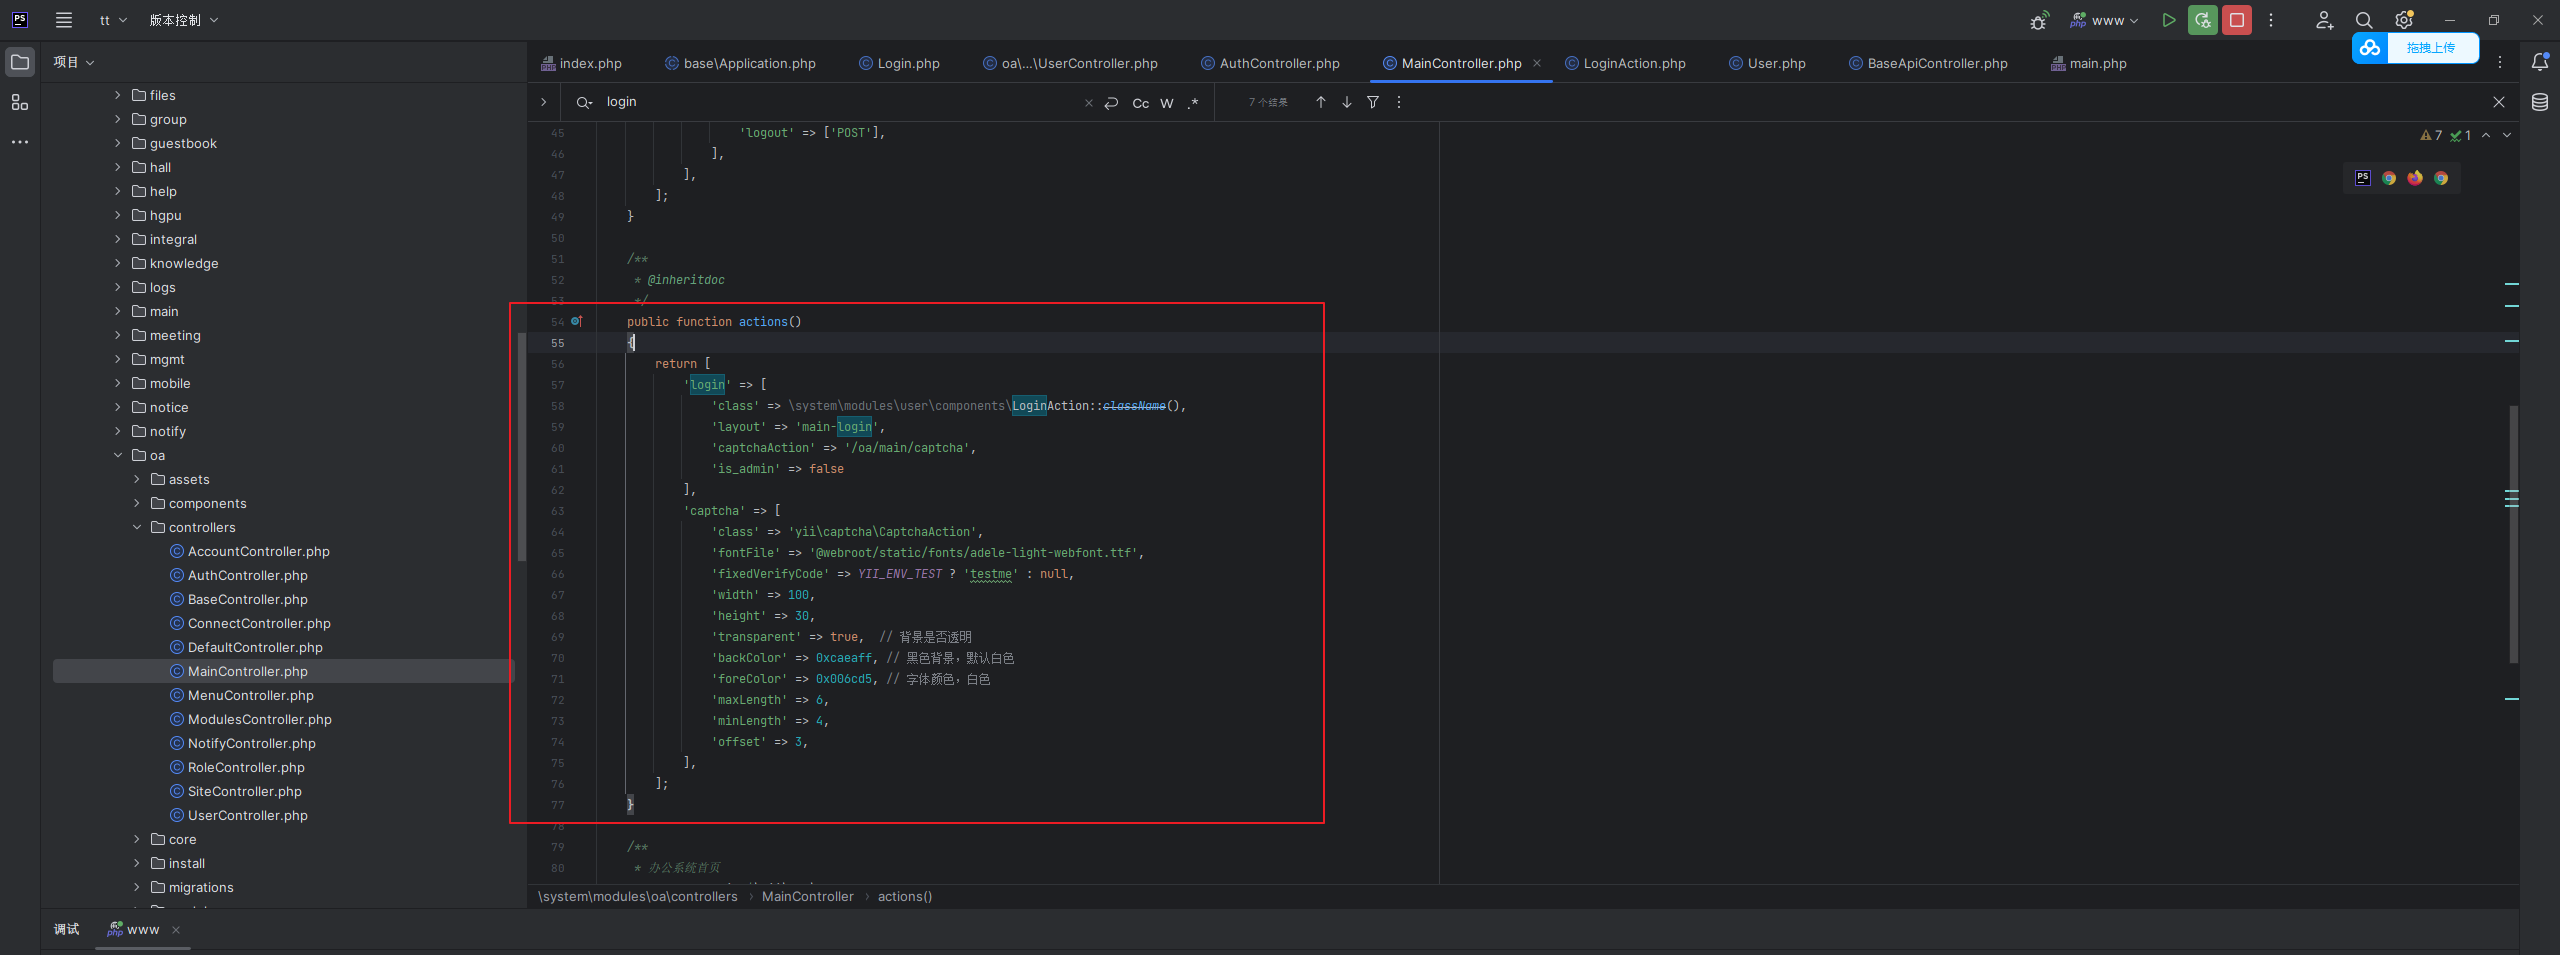Open the Structure tool window icon
The height and width of the screenshot is (955, 2560).
tap(20, 102)
